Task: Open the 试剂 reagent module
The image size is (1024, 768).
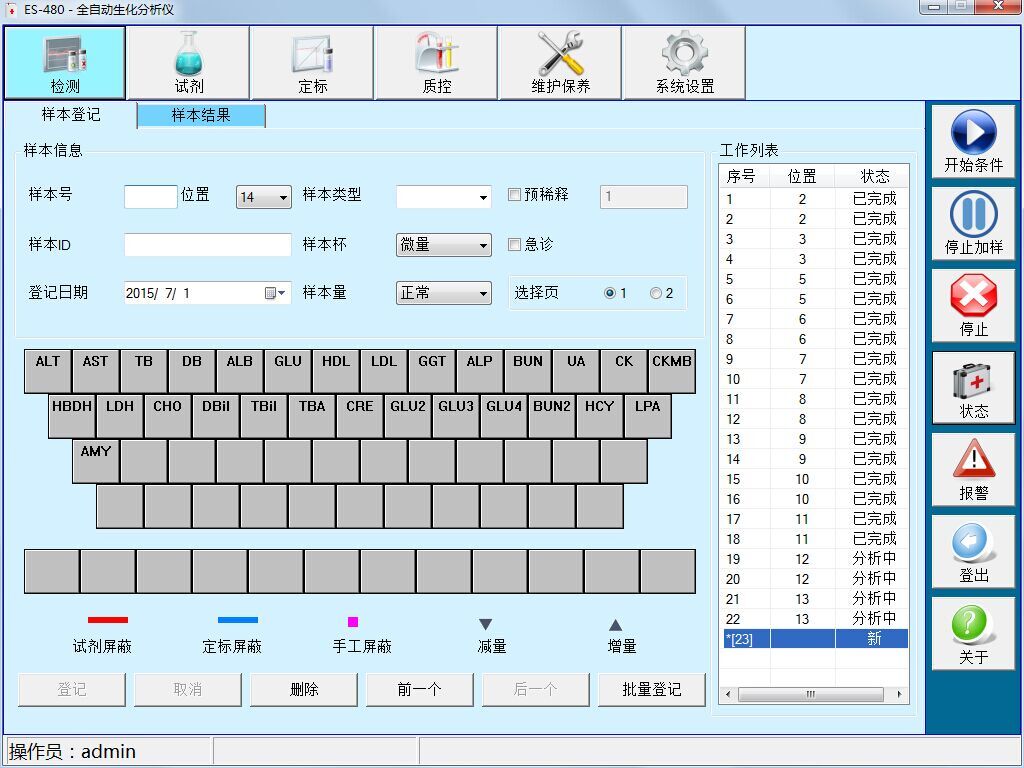Action: (x=189, y=63)
